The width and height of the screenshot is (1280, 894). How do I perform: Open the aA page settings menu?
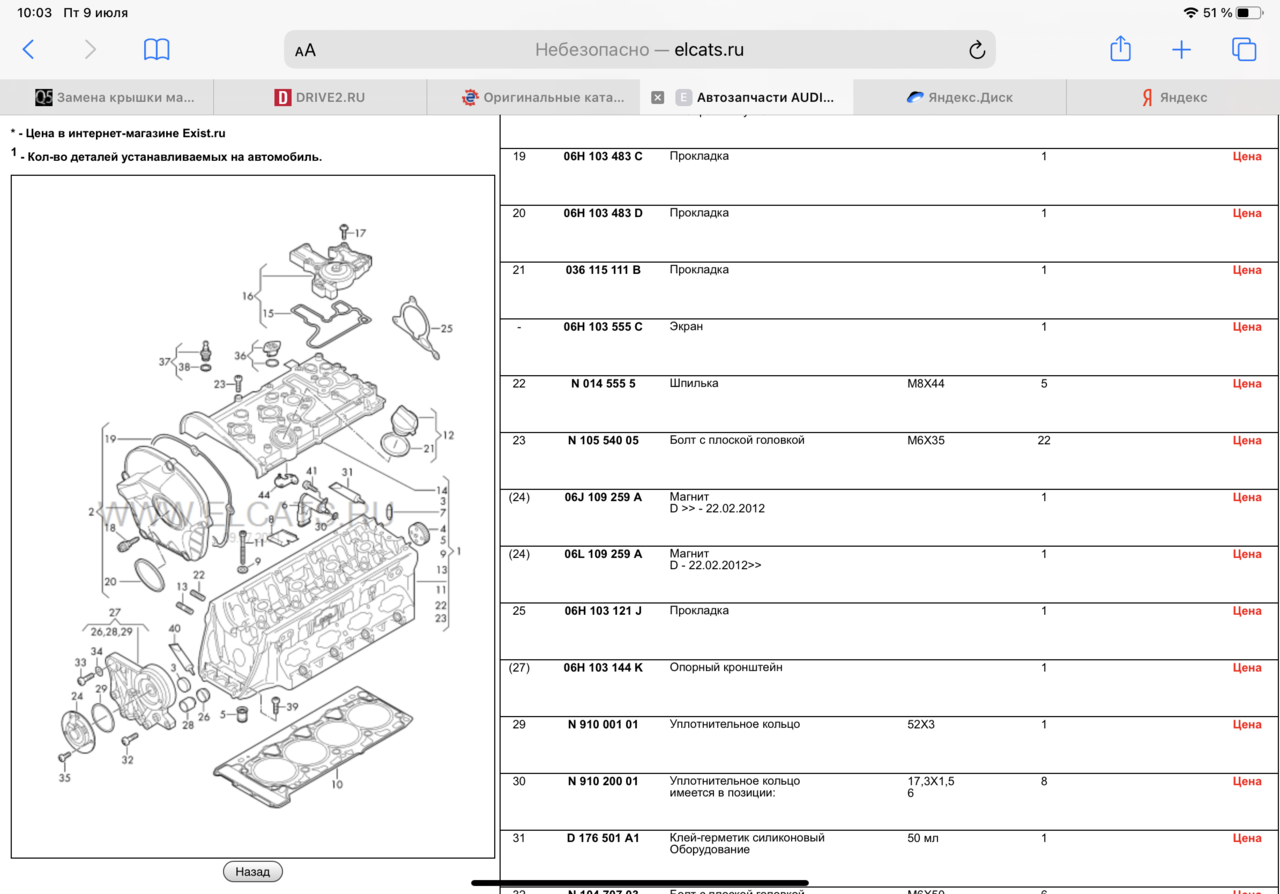305,50
